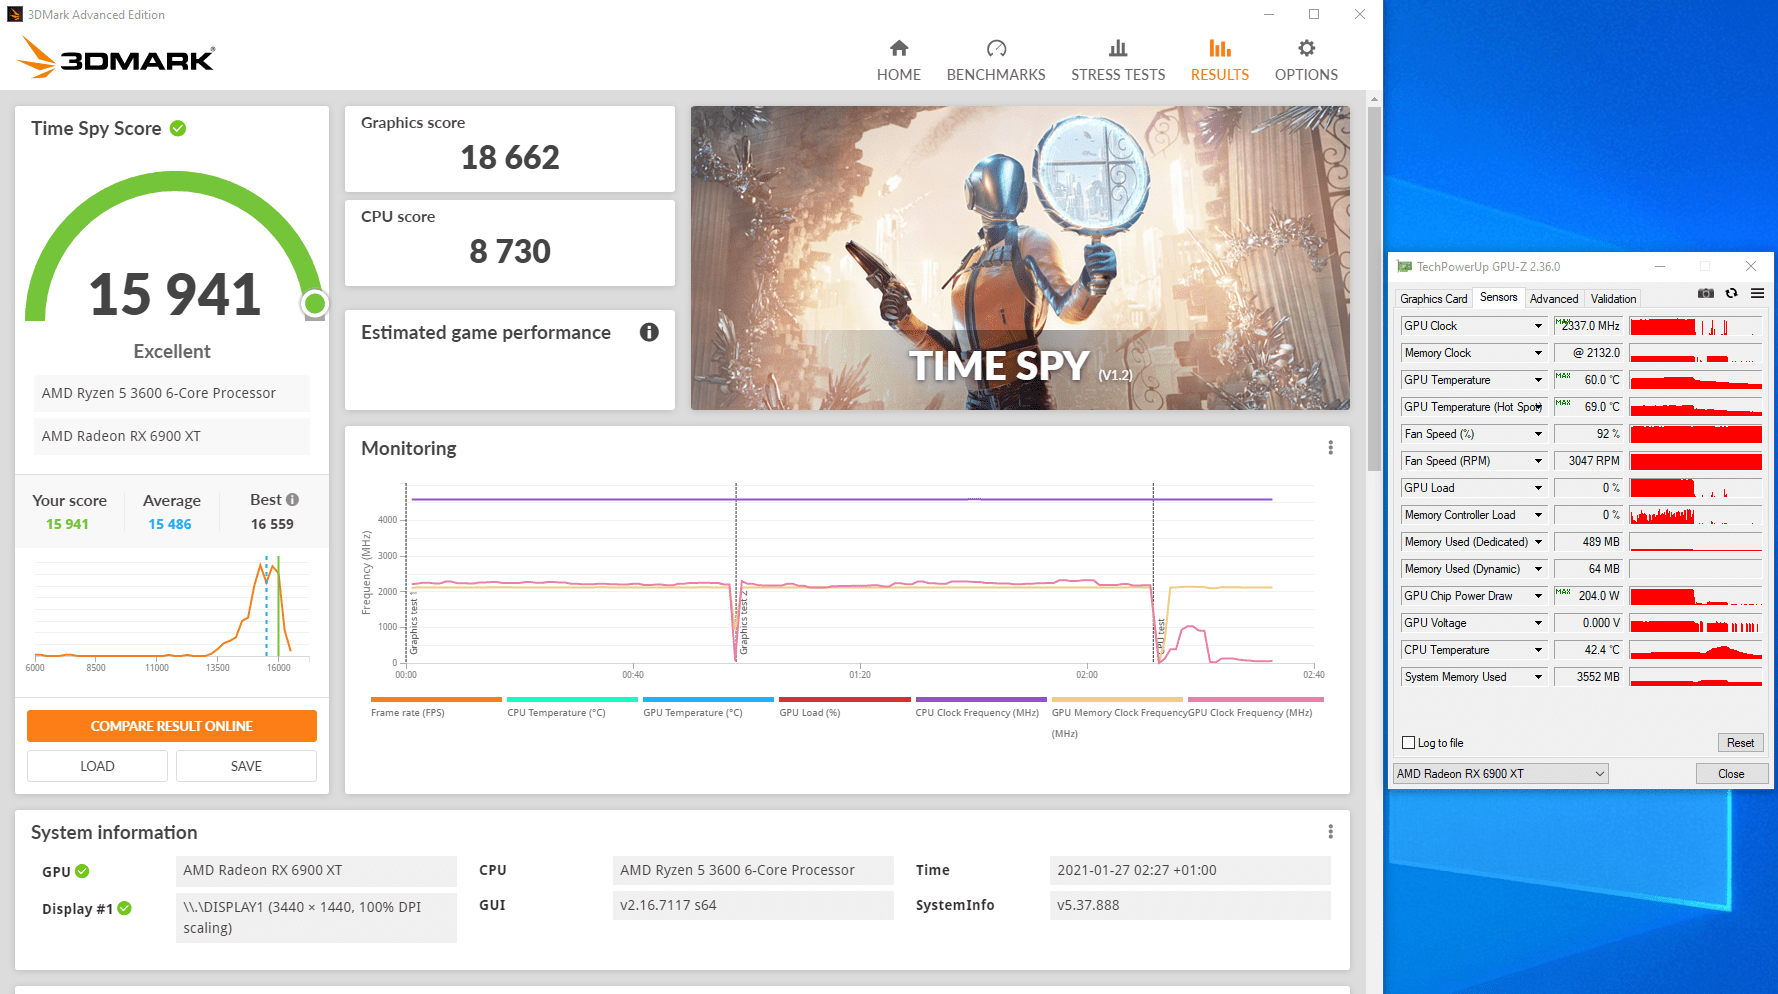Click the Time Spy score gauge knob
The height and width of the screenshot is (994, 1778).
point(315,303)
